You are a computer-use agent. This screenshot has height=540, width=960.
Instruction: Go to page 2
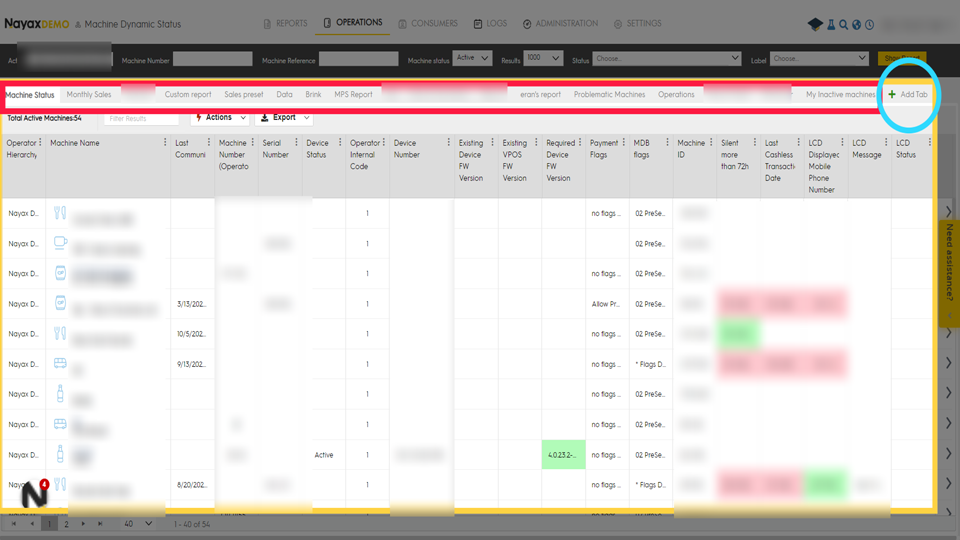tap(66, 524)
